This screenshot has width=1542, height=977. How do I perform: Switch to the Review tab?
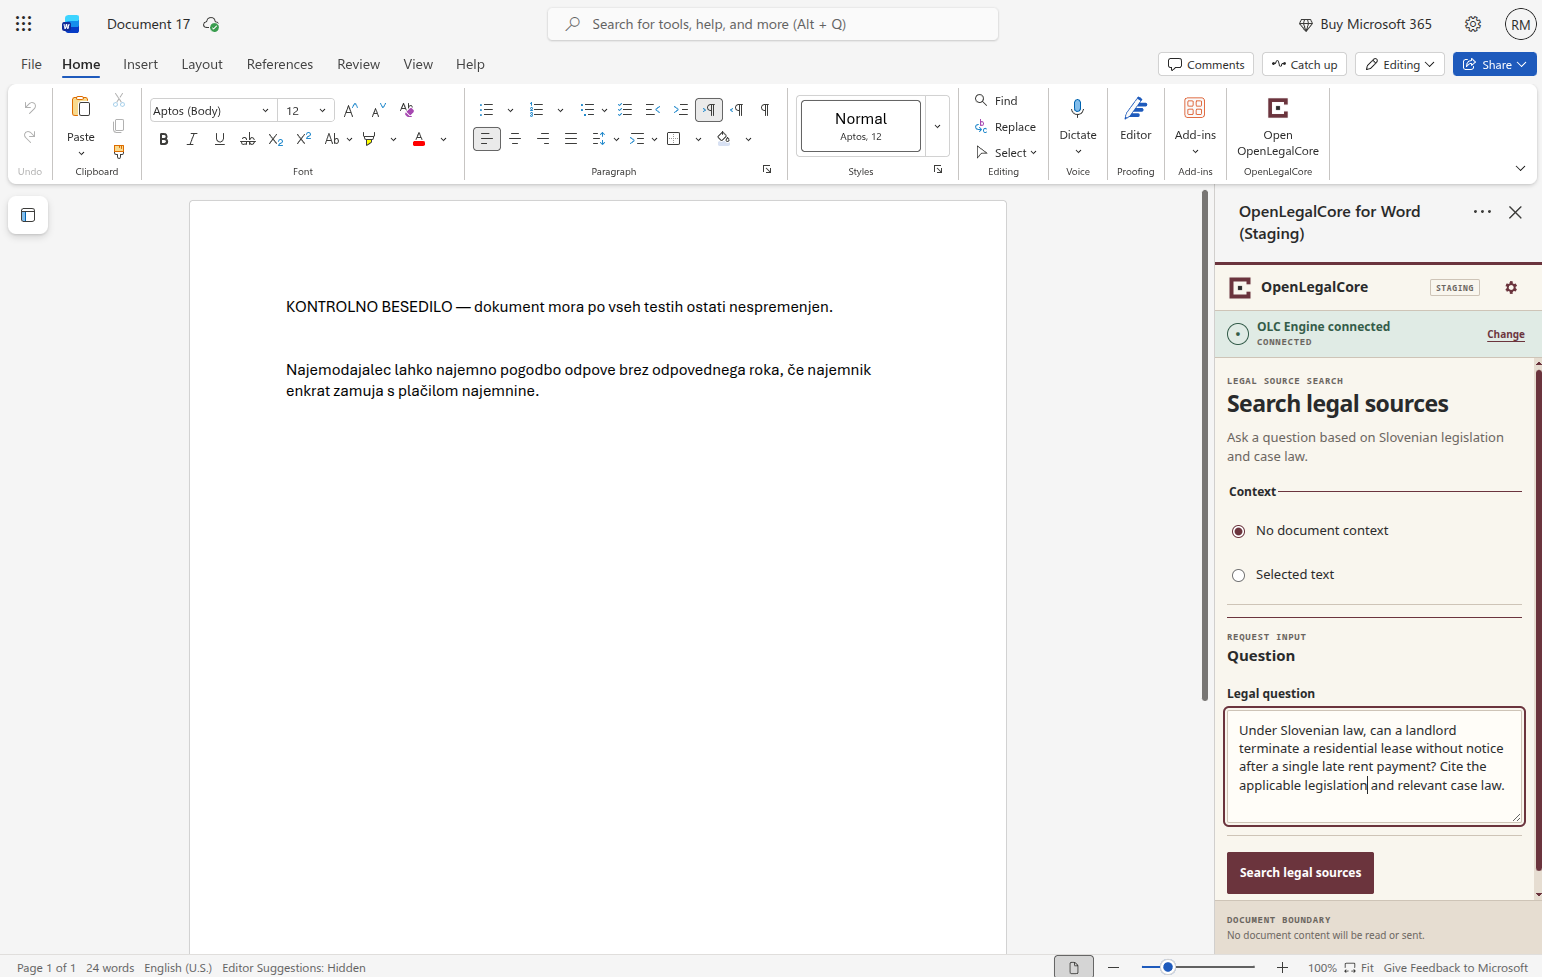click(x=358, y=64)
